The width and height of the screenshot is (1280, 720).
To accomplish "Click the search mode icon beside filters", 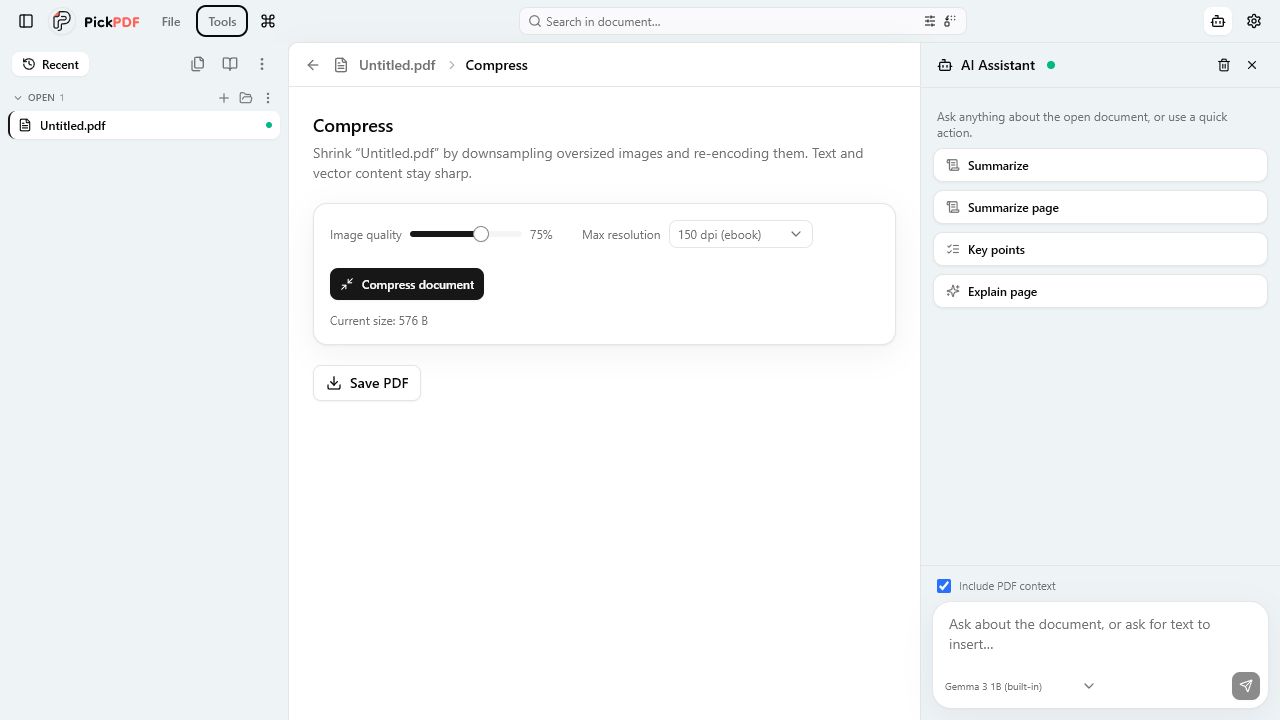I will [x=950, y=21].
